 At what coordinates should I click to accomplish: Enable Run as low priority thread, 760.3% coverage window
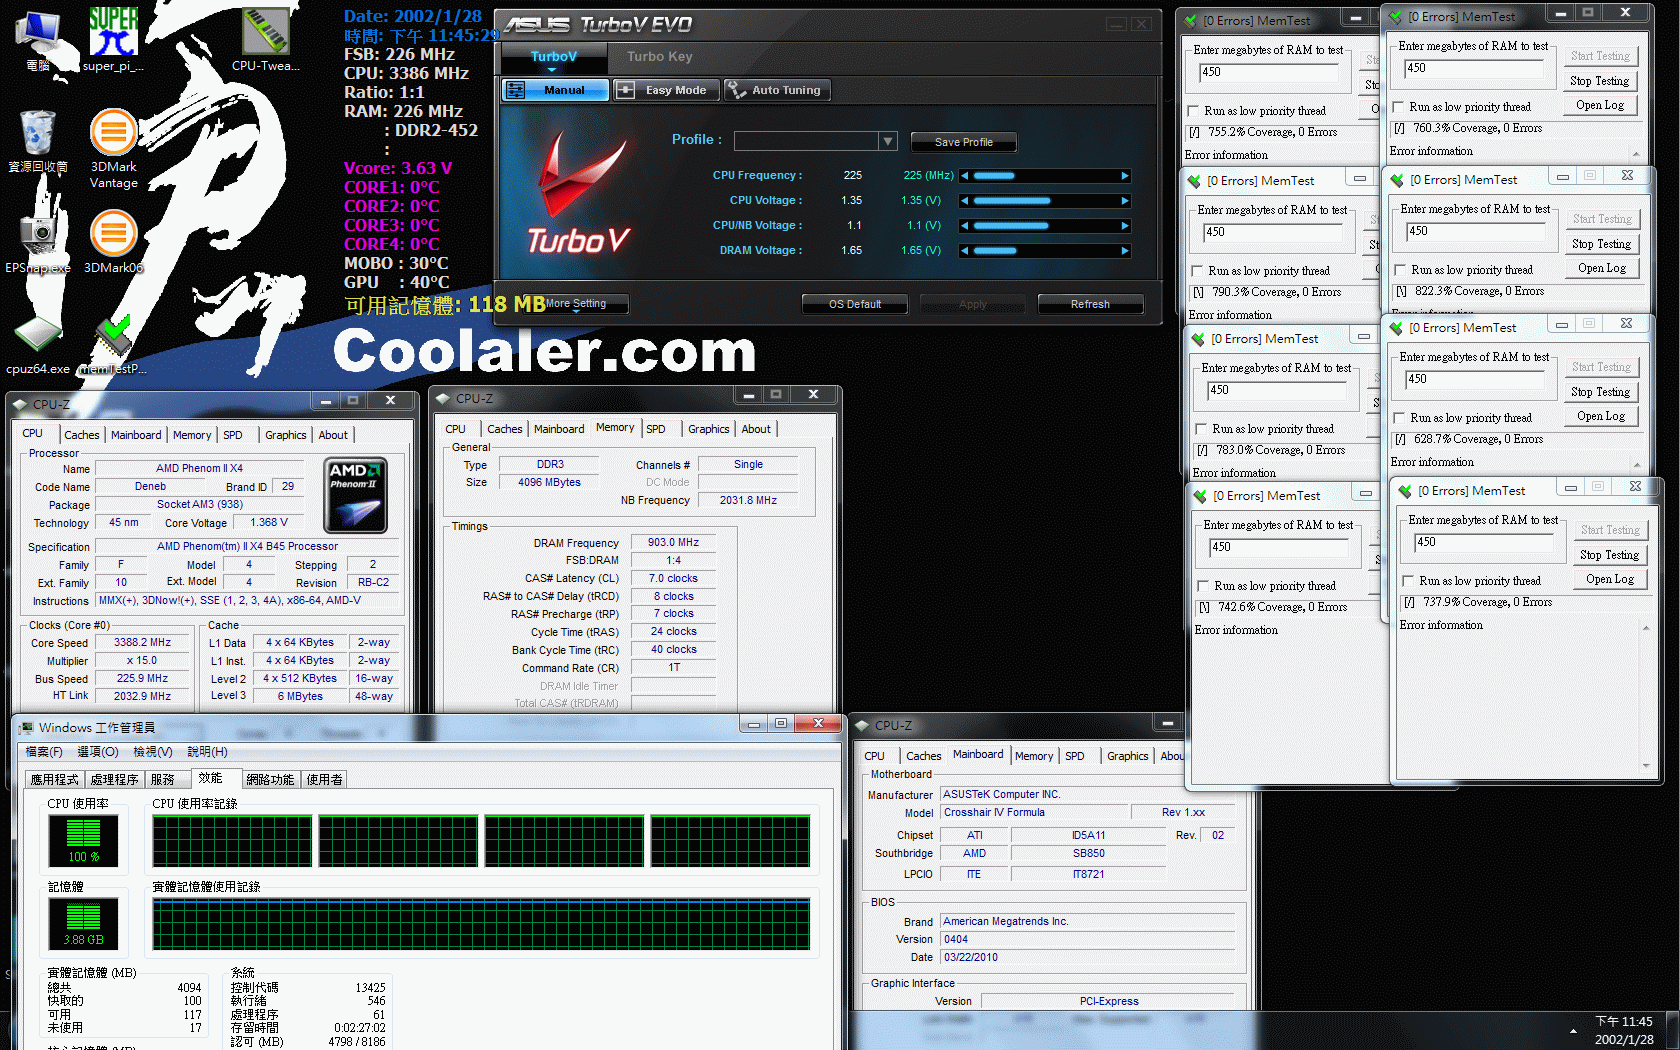pos(1398,107)
